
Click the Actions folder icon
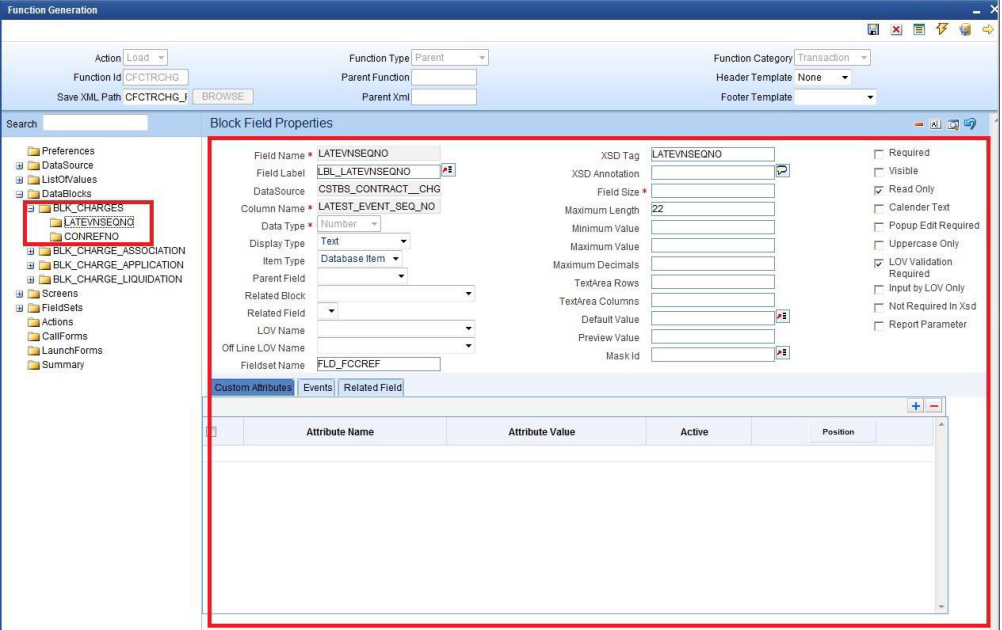pyautogui.click(x=34, y=322)
